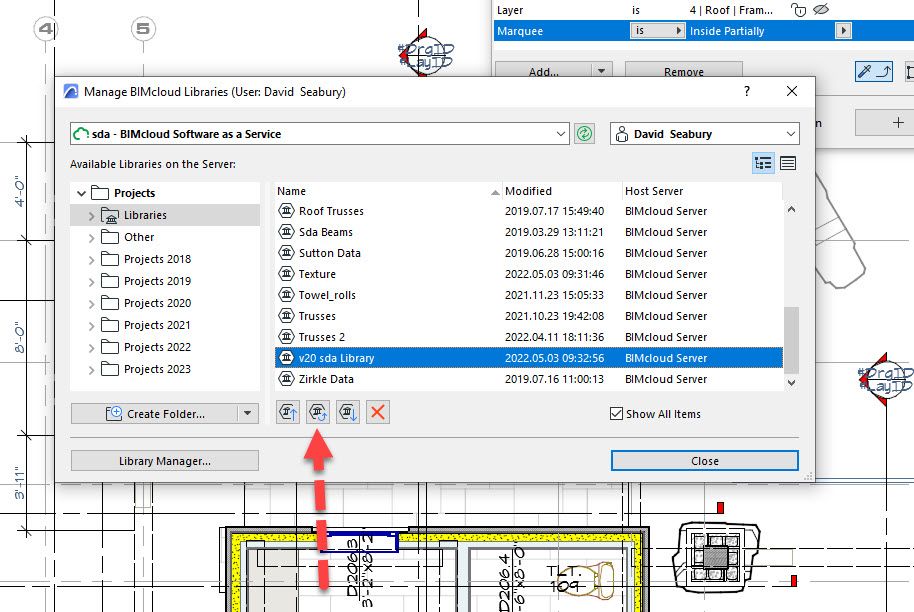Toggle the layer lock icon

point(798,10)
